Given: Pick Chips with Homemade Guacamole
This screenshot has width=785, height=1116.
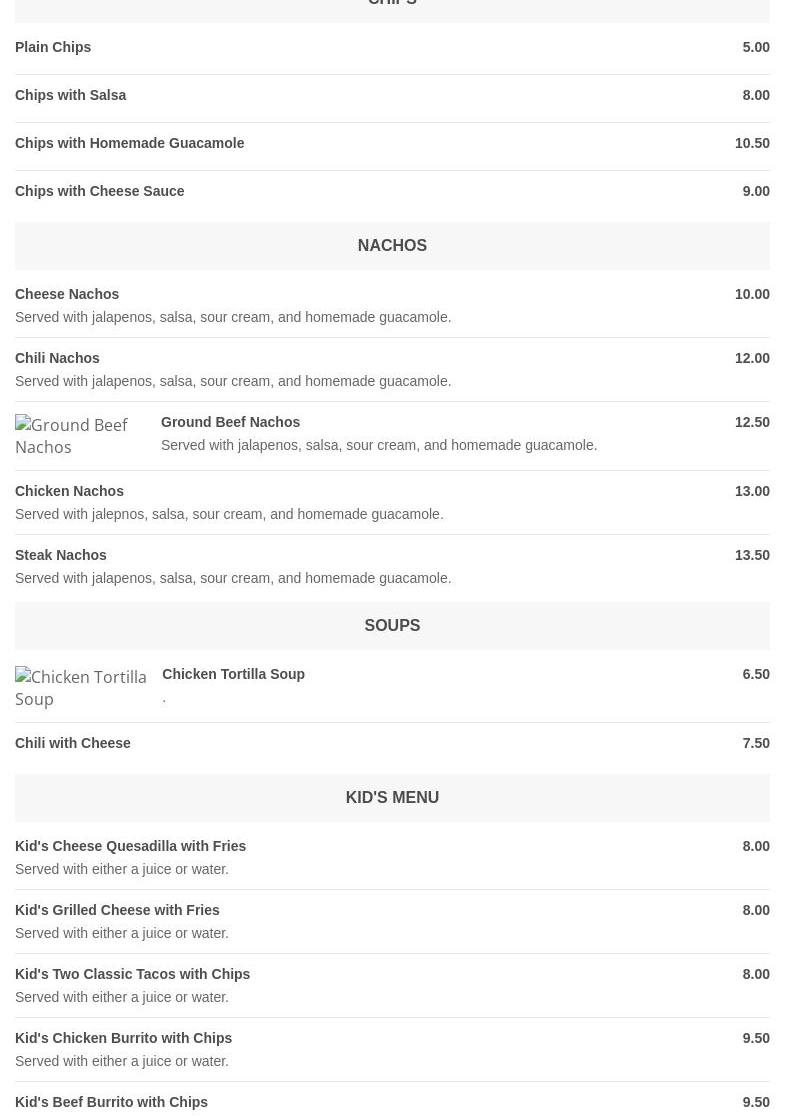Looking at the screenshot, I should point(130,143).
